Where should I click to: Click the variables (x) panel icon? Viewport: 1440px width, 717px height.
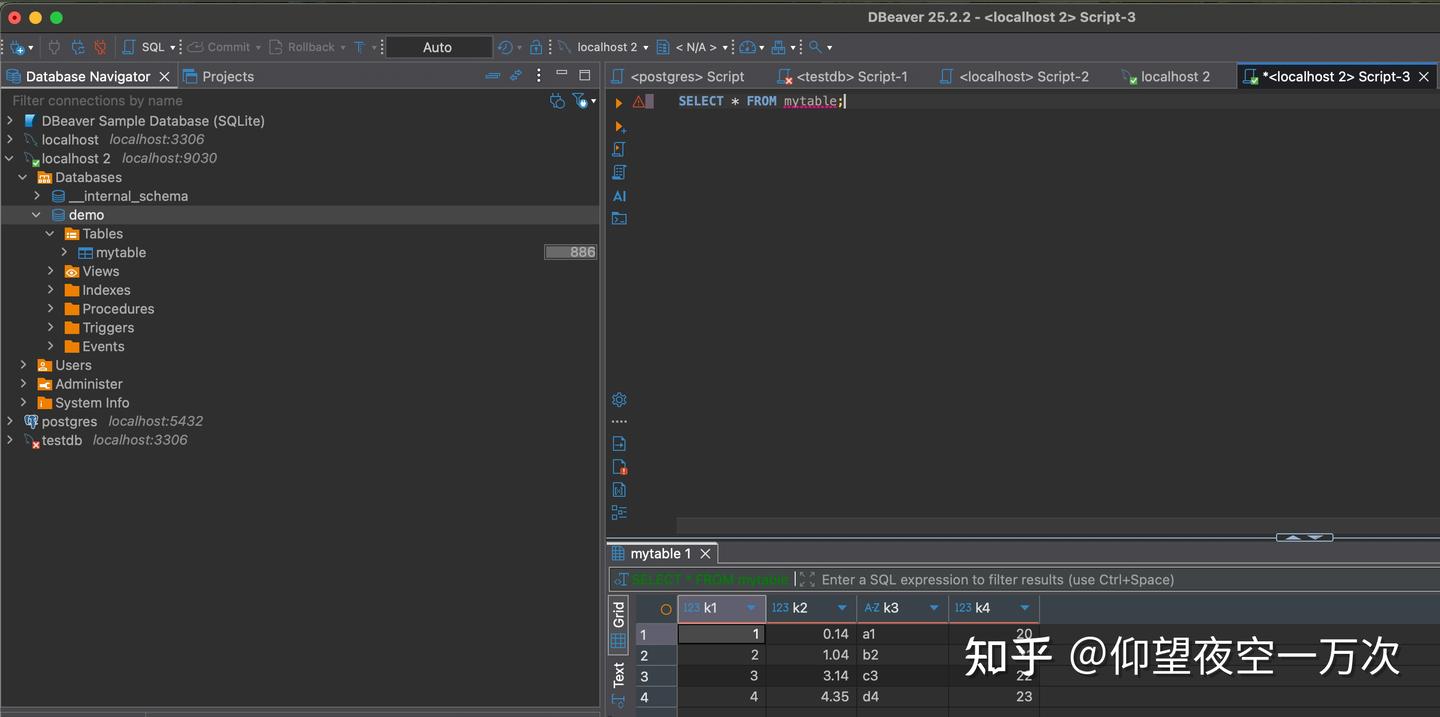619,490
